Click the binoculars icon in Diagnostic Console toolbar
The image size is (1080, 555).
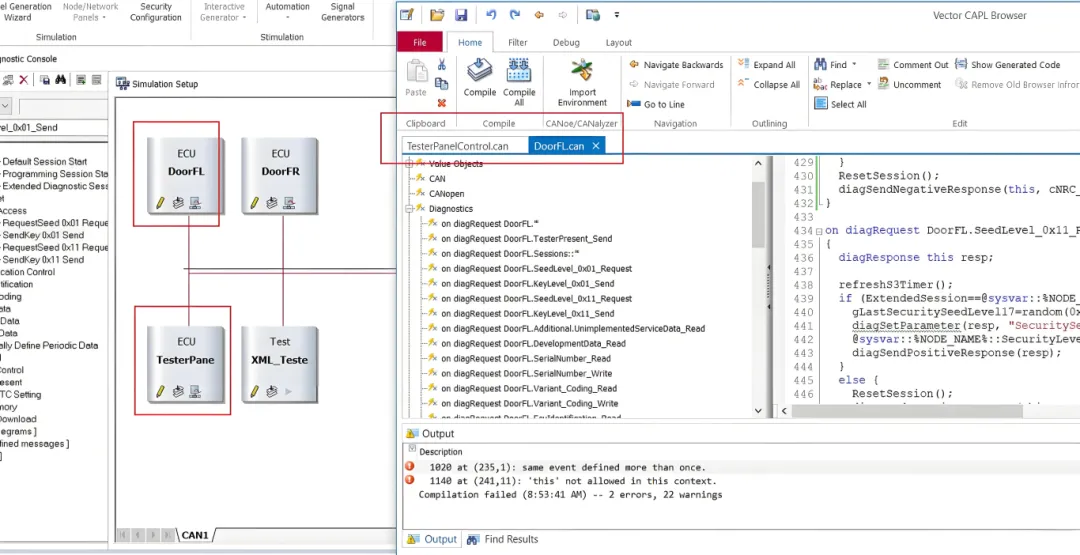click(x=61, y=80)
